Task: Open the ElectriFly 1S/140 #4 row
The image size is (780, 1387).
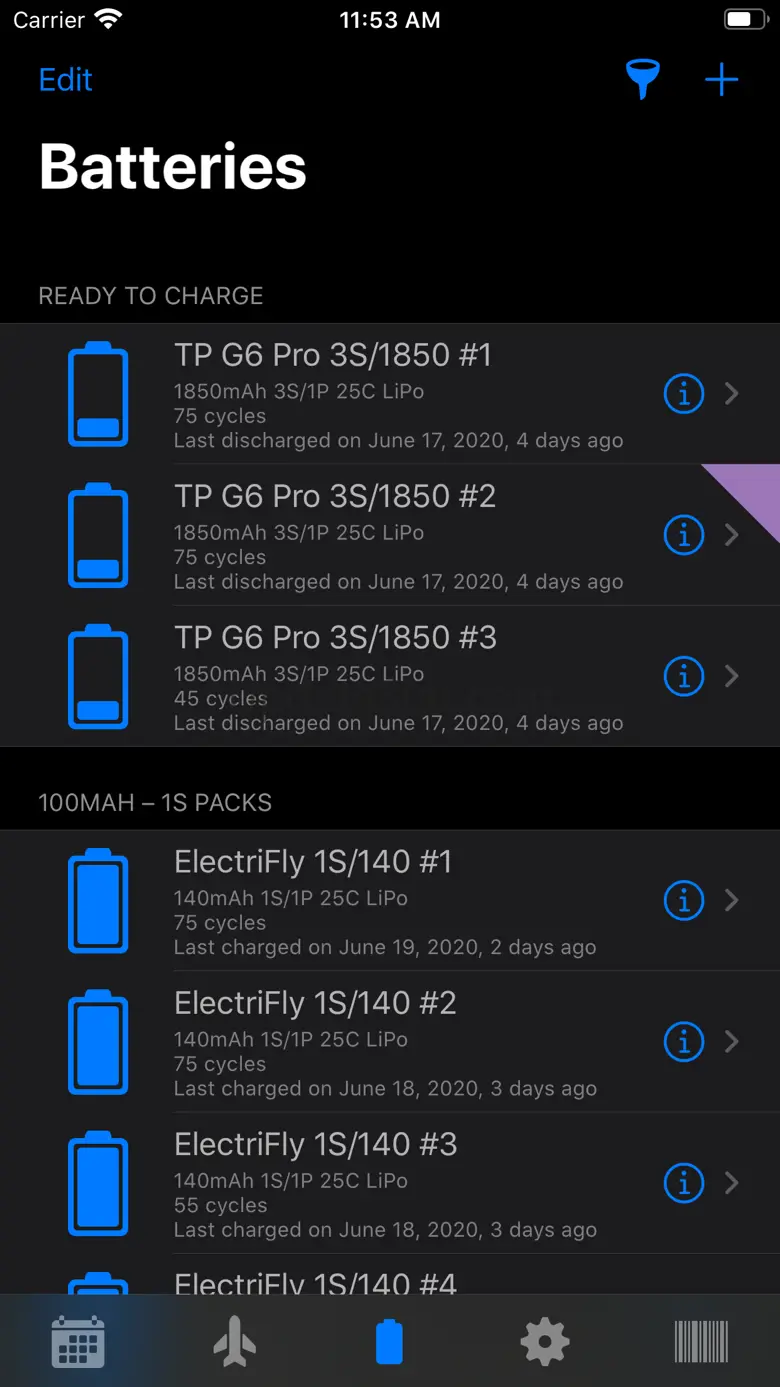Action: click(x=315, y=1280)
